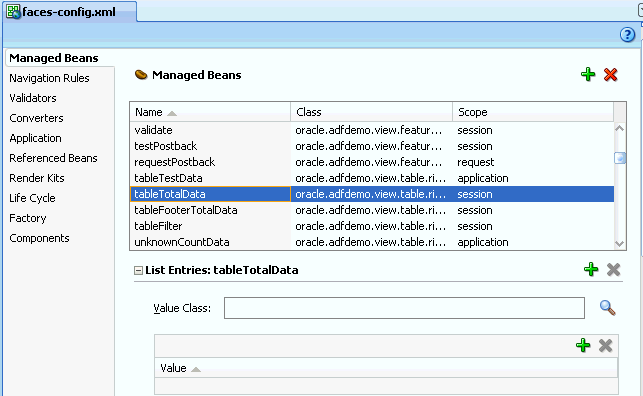643x396 pixels.
Task: Click the class cell of the tableFilter row
Action: pyautogui.click(x=372, y=226)
